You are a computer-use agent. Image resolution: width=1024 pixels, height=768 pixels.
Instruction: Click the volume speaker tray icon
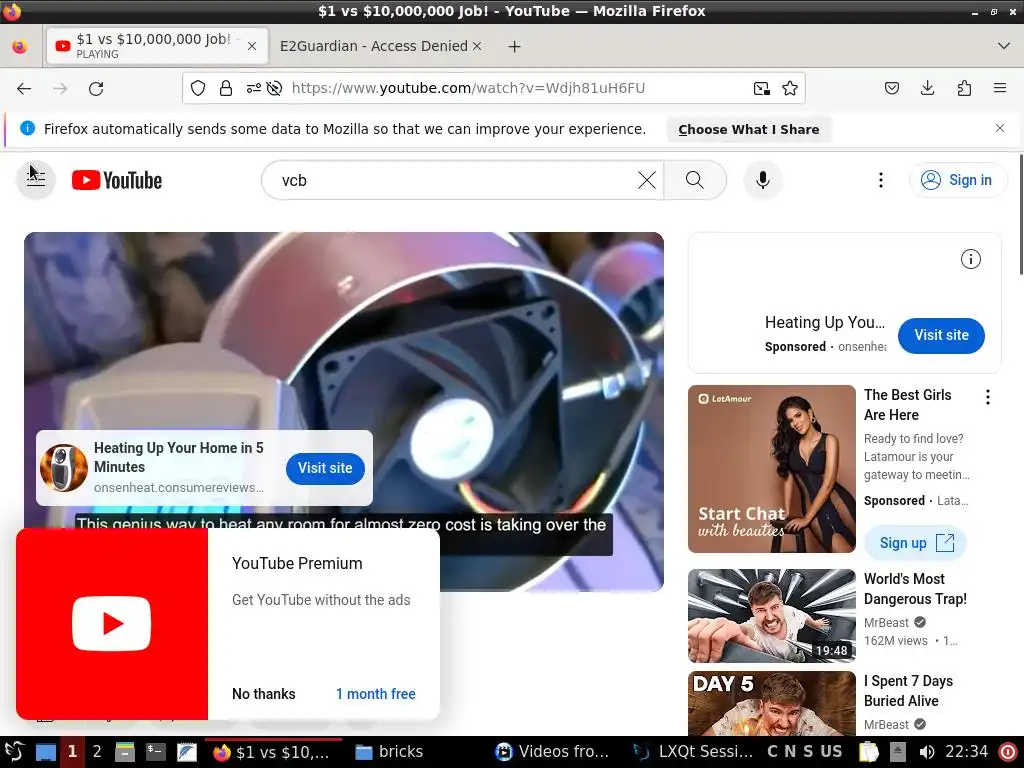click(927, 752)
